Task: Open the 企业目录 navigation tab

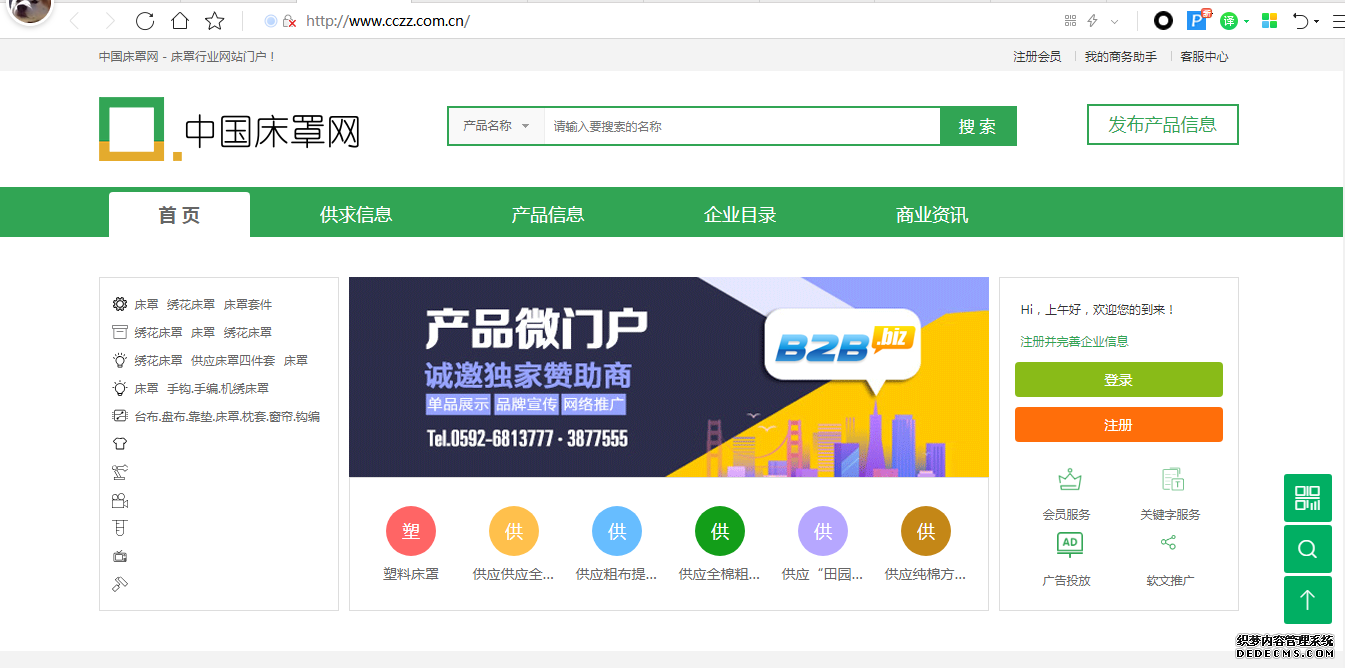Action: coord(740,214)
